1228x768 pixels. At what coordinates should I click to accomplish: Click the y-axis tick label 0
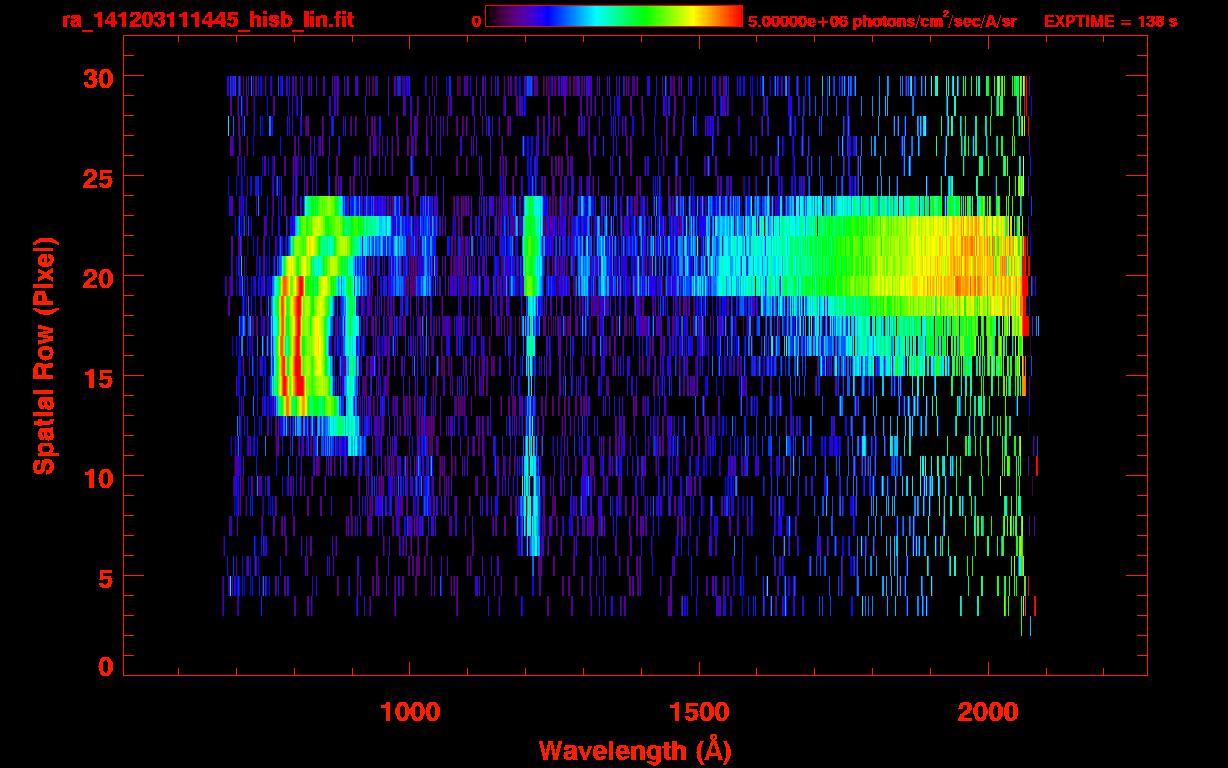105,667
